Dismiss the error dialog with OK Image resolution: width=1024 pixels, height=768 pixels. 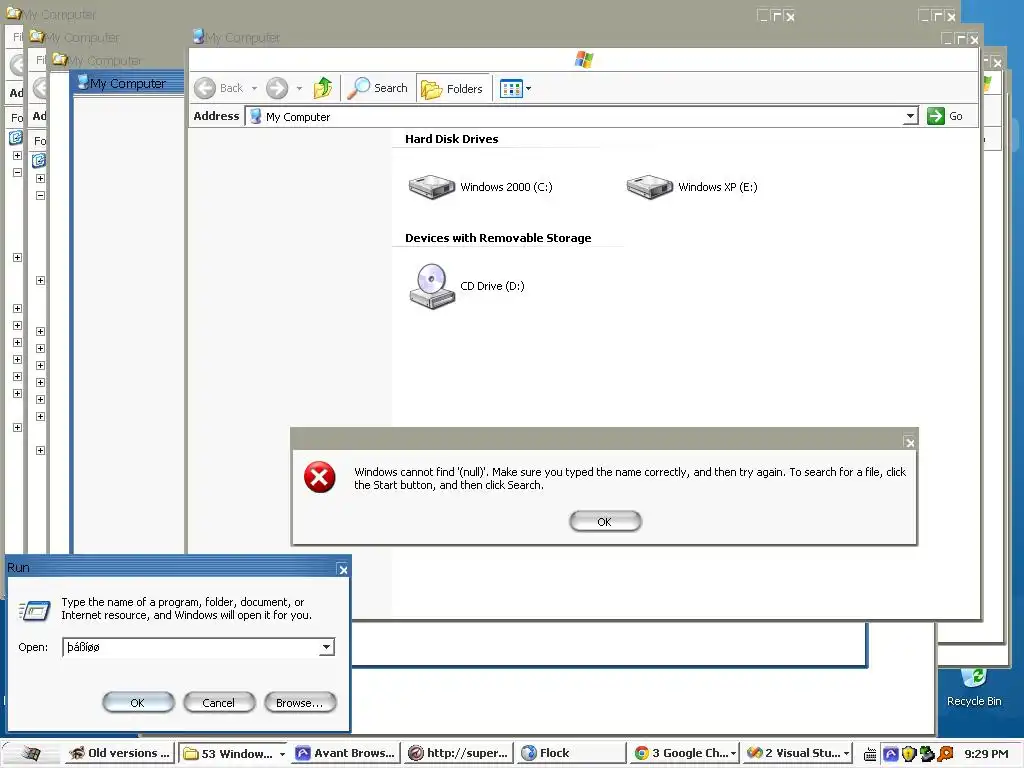[x=605, y=521]
